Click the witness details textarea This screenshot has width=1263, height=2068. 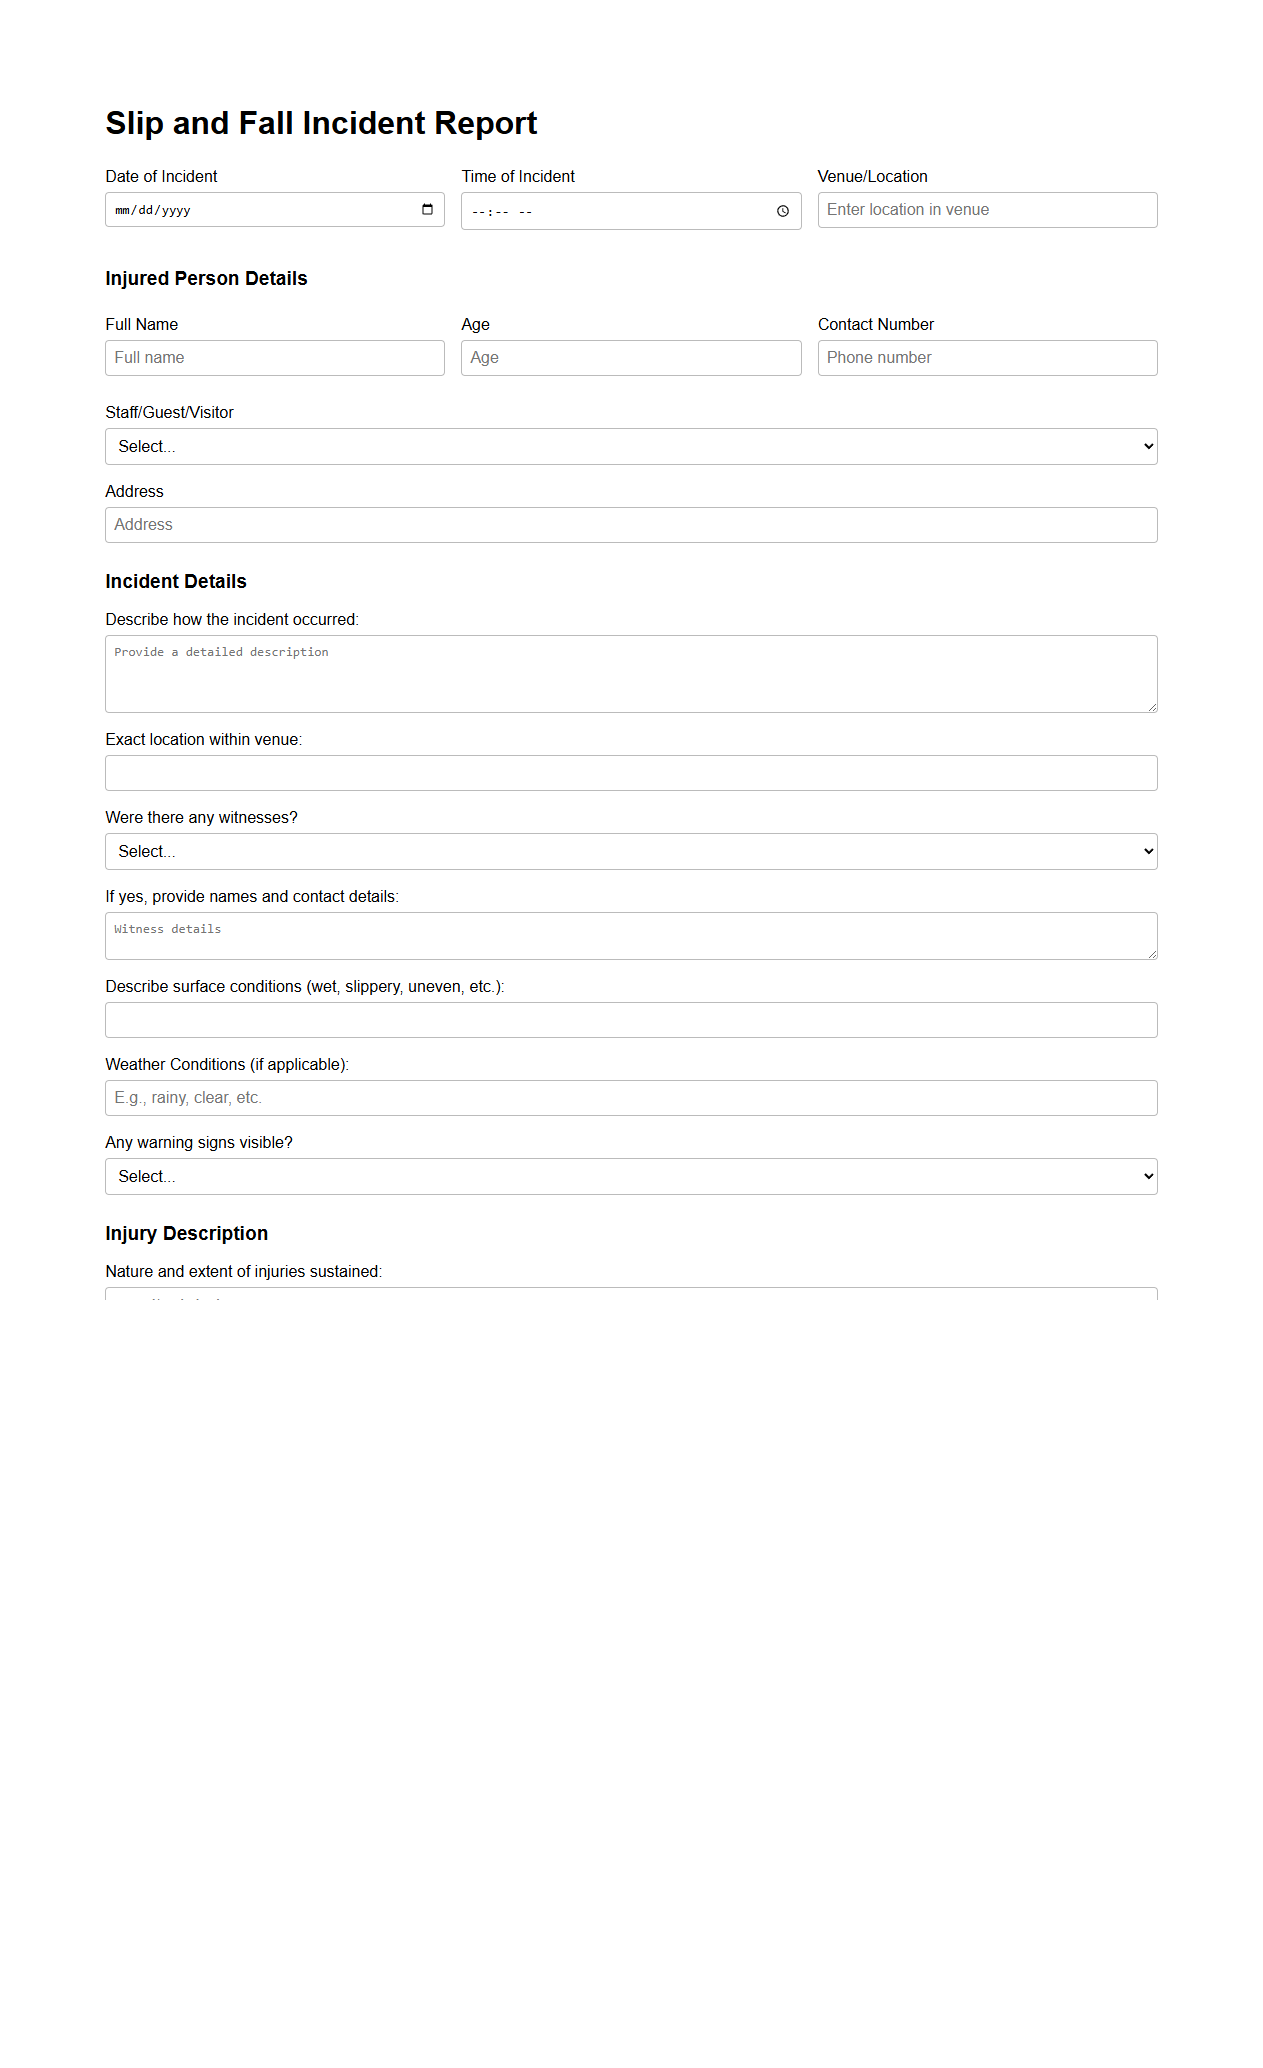click(630, 935)
